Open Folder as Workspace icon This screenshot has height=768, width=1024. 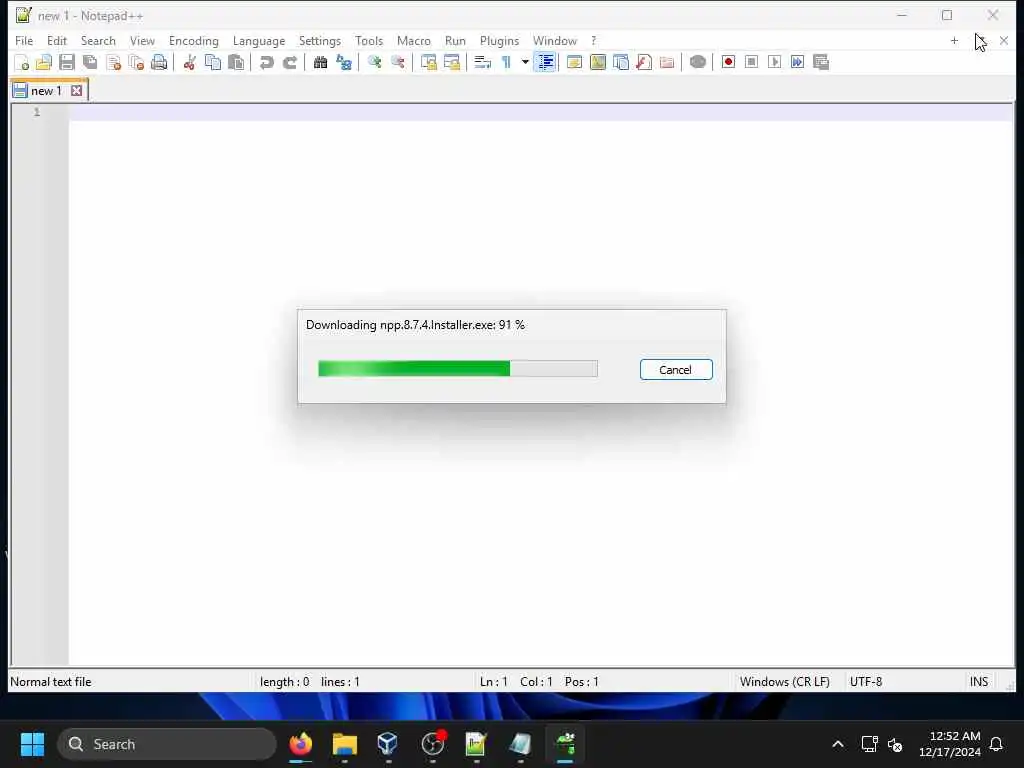click(667, 62)
